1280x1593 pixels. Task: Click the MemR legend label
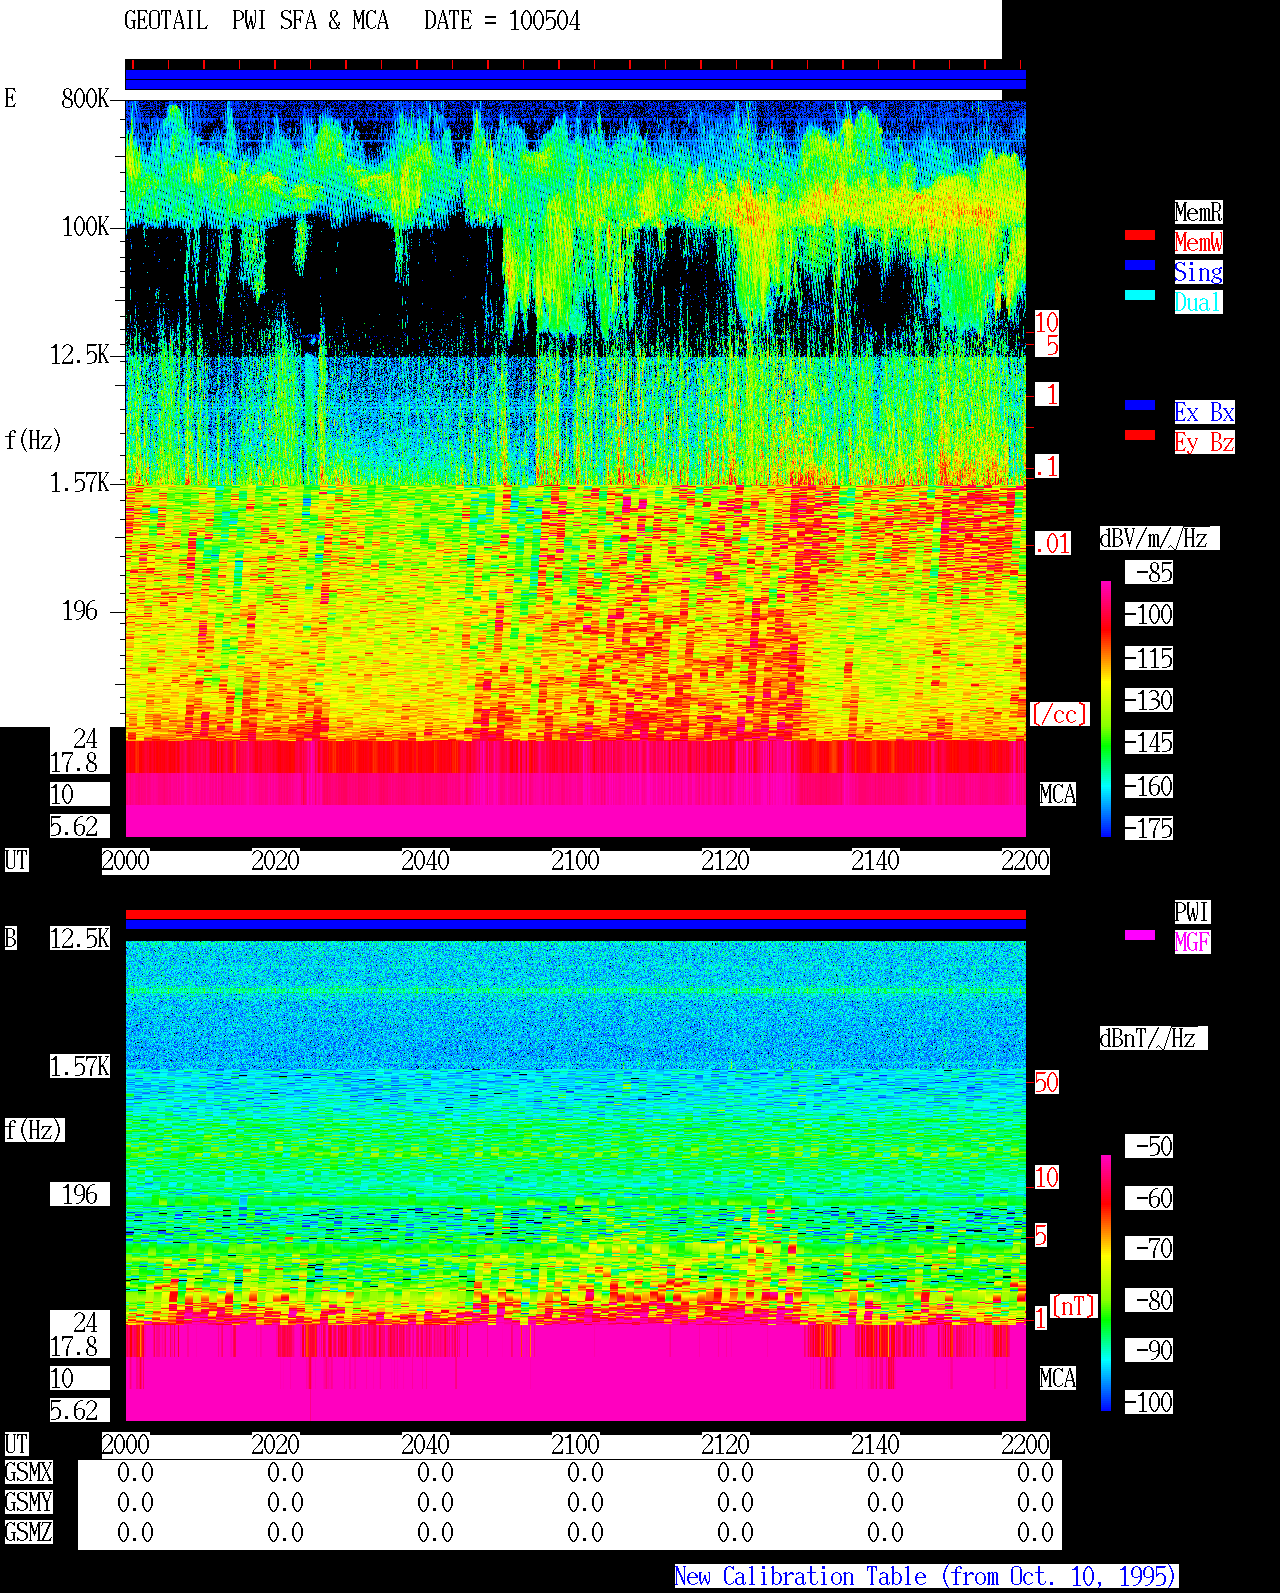[1198, 212]
